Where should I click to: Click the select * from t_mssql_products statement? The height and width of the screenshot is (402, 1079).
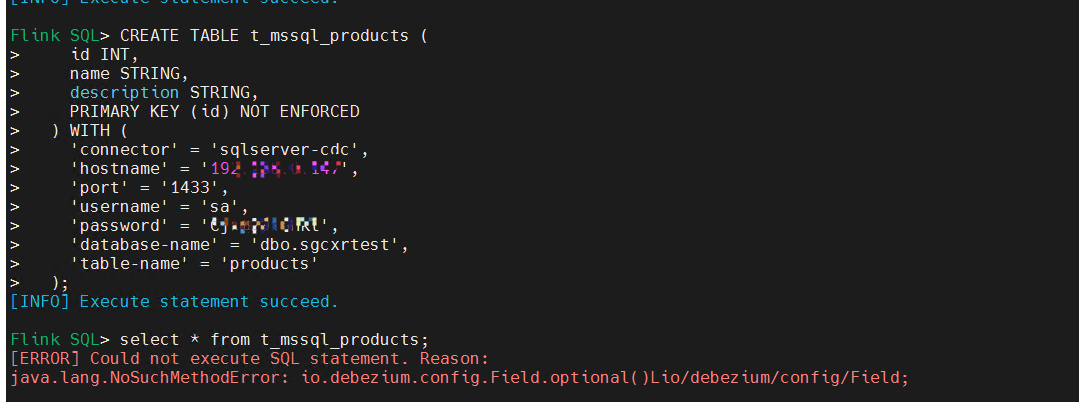point(275,339)
